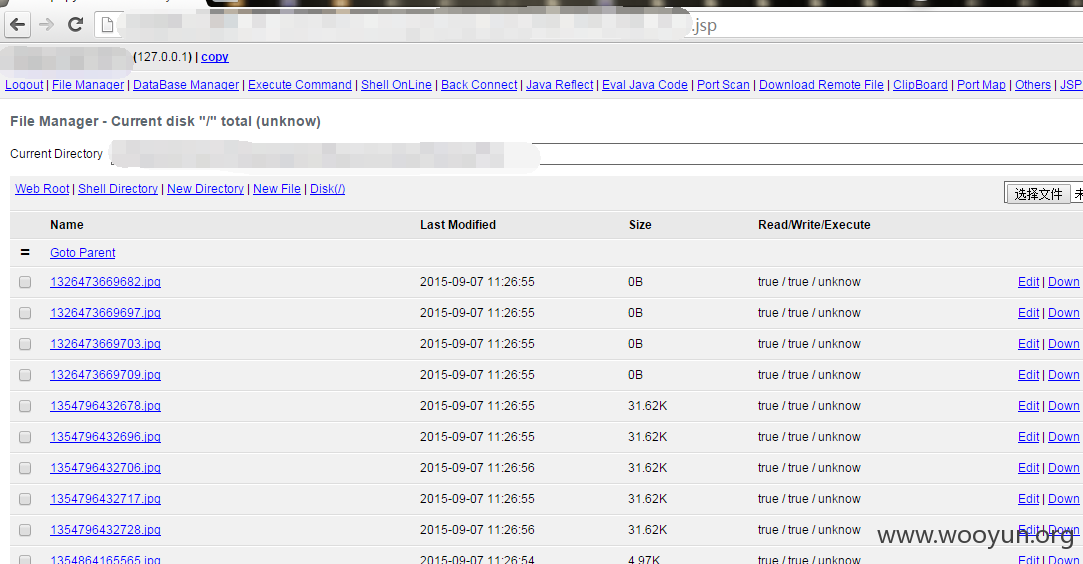The image size is (1083, 564).
Task: Download file 1354796432706.jpg
Action: [1064, 468]
